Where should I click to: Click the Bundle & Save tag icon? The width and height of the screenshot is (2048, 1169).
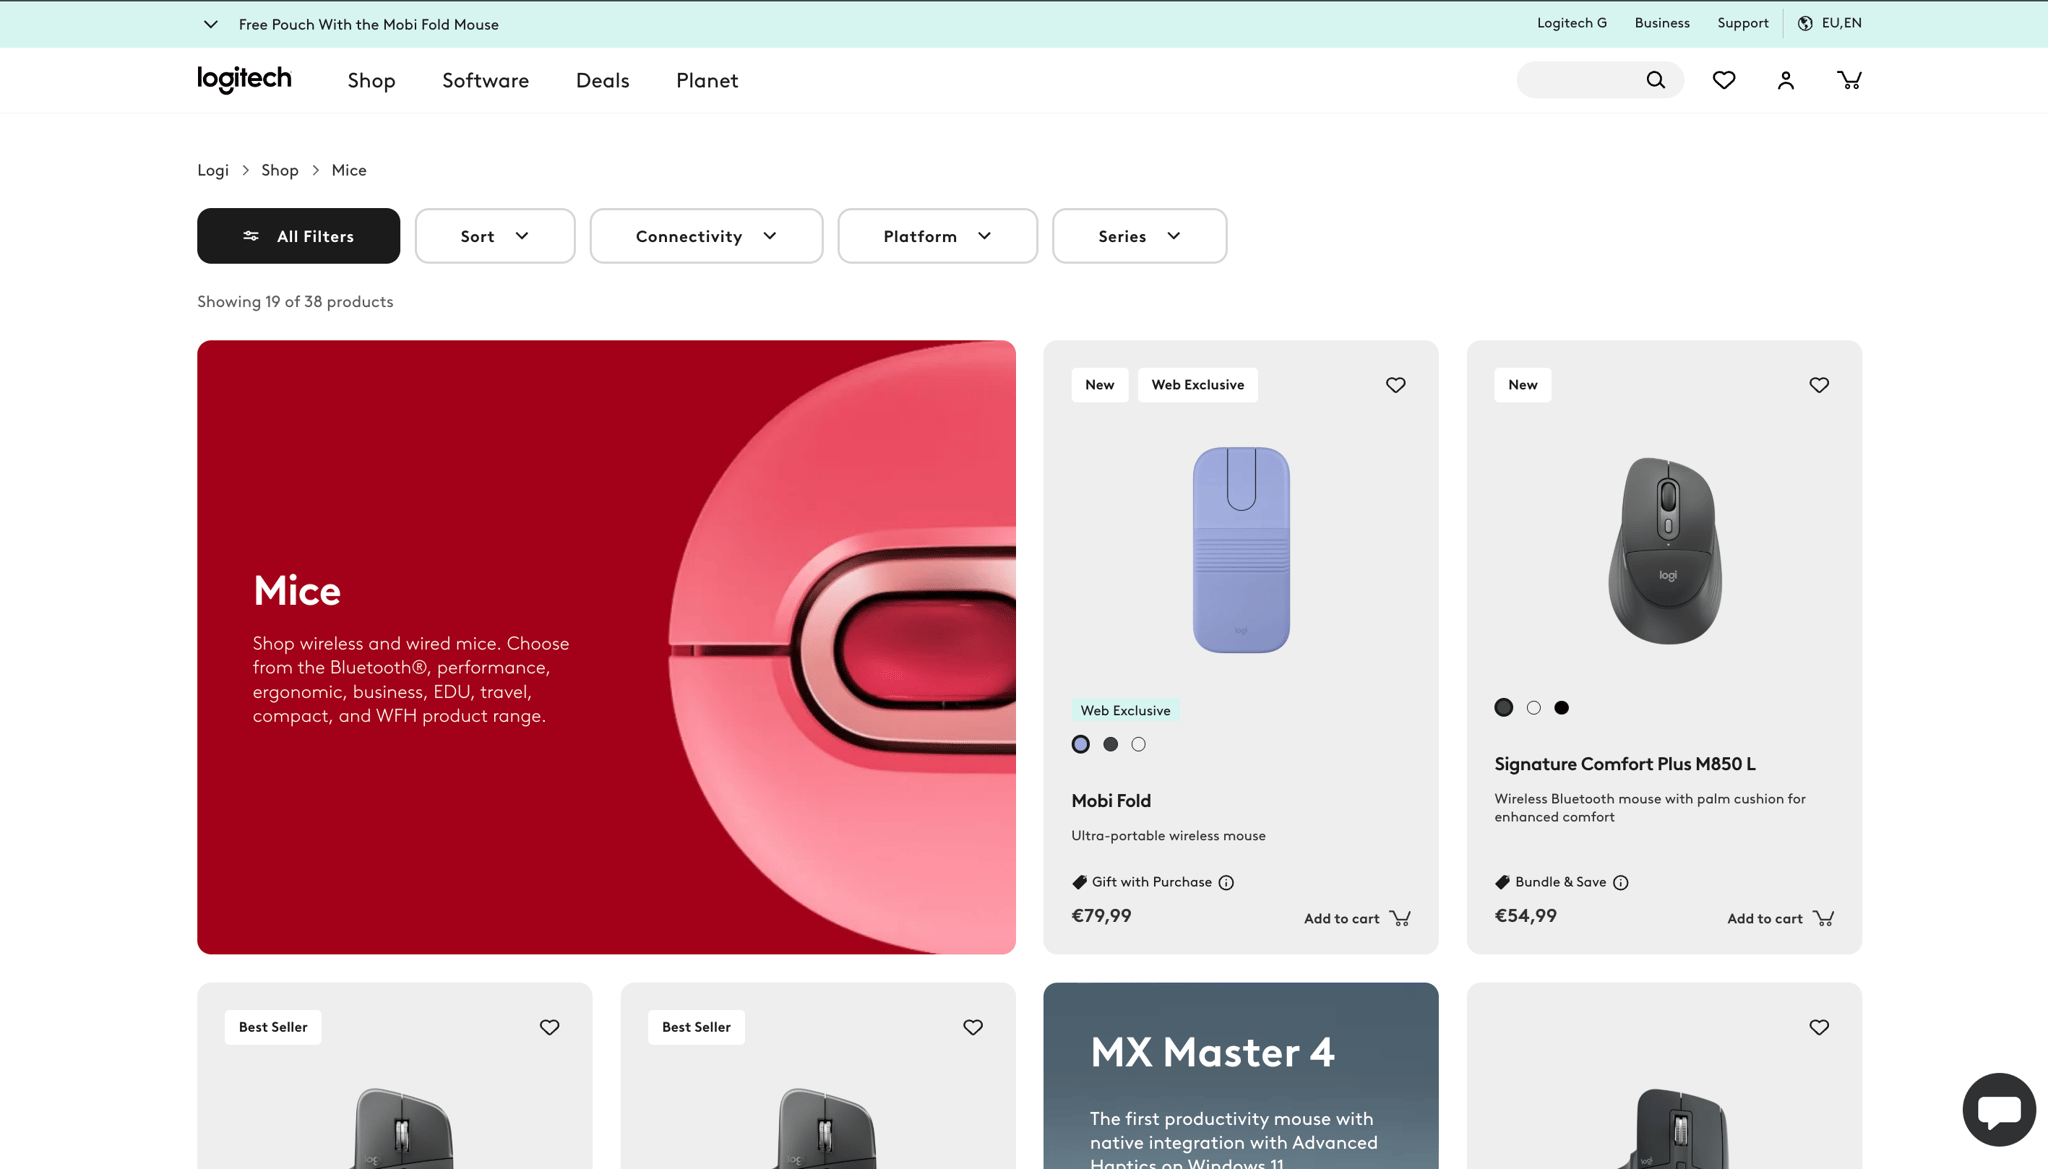click(1502, 882)
